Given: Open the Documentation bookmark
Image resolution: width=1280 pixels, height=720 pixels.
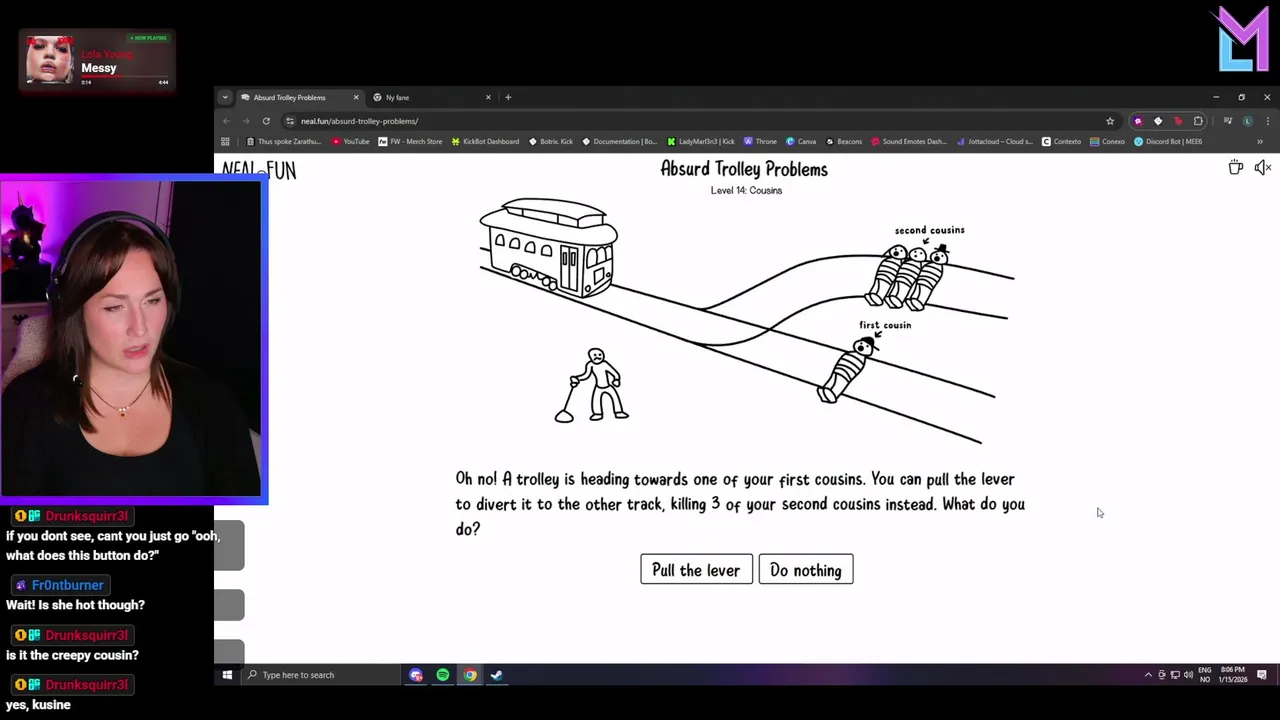Looking at the screenshot, I should click(x=620, y=141).
